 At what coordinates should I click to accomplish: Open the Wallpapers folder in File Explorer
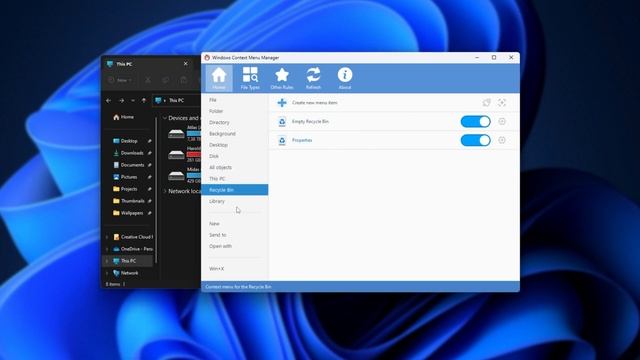pos(128,213)
